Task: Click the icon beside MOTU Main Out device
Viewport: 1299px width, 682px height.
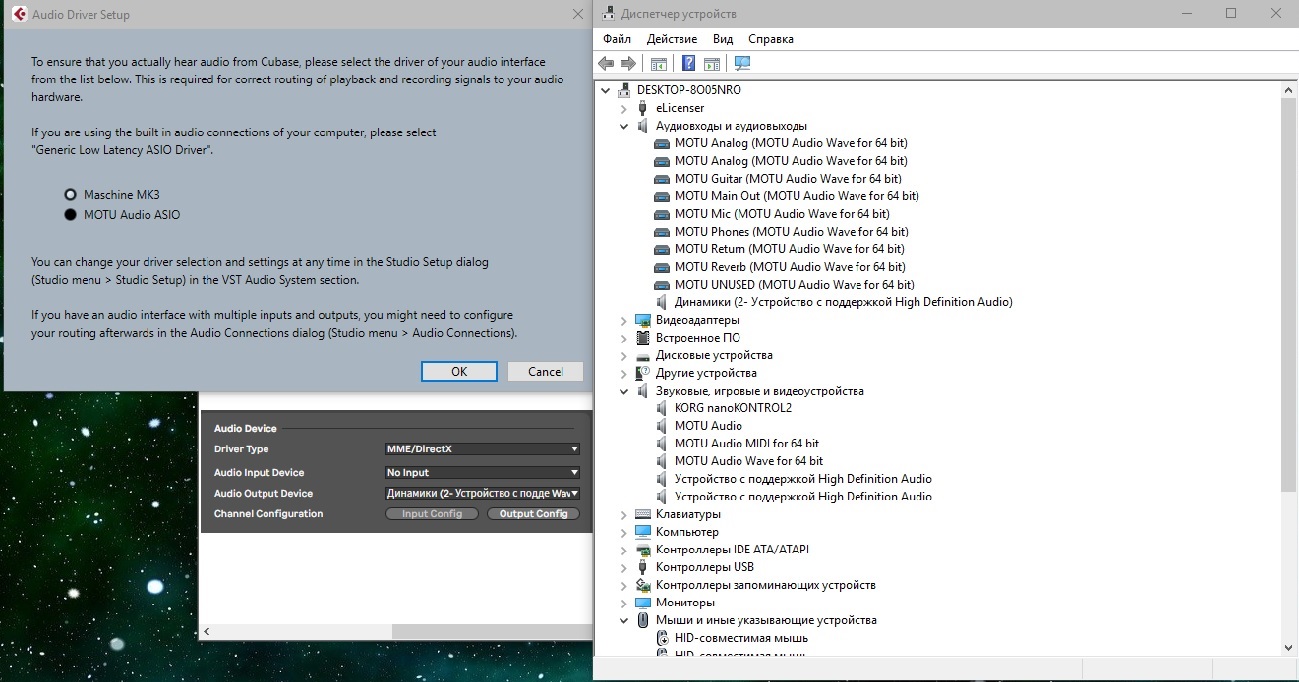Action: click(662, 196)
